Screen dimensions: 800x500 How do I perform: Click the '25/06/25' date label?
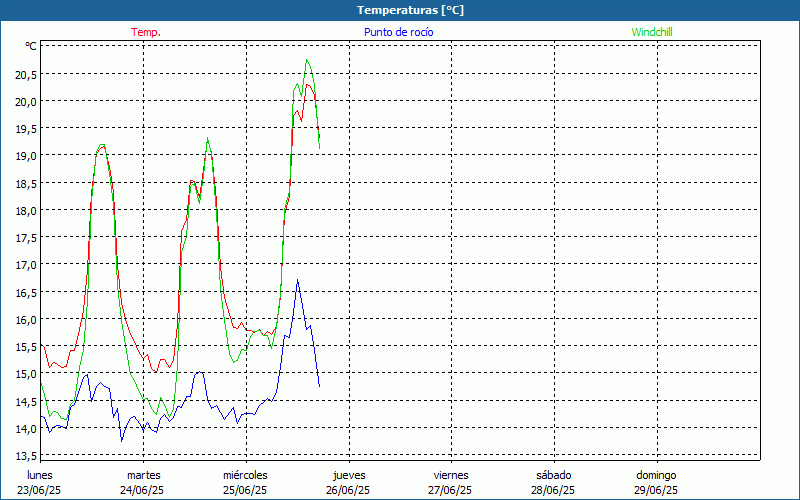click(245, 490)
